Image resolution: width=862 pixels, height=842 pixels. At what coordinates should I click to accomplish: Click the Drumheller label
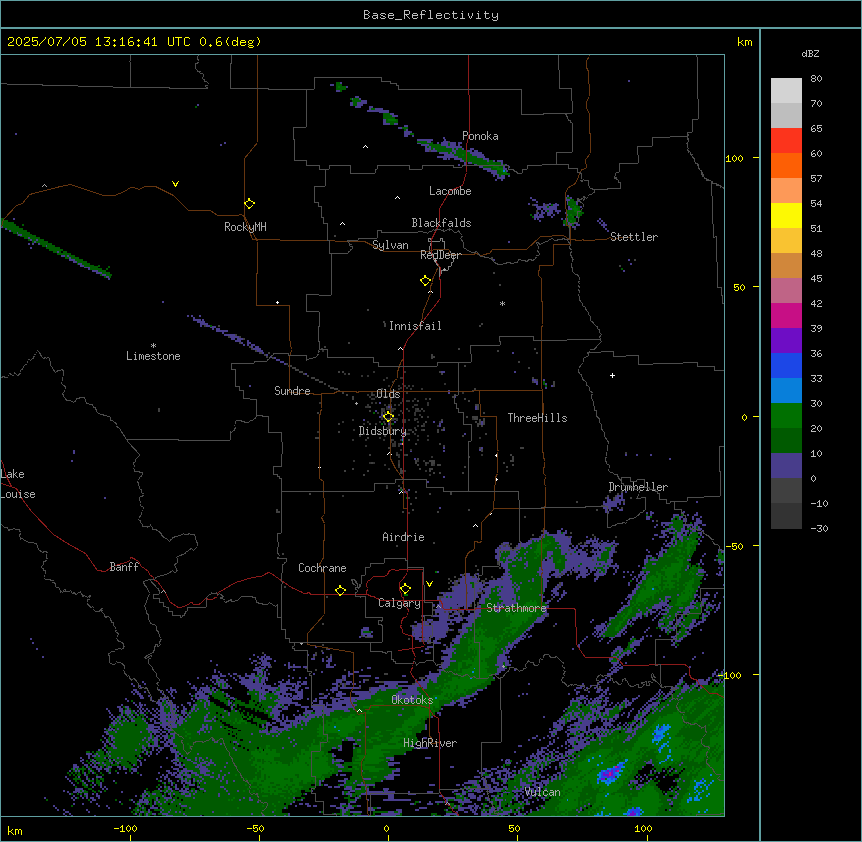coord(638,487)
